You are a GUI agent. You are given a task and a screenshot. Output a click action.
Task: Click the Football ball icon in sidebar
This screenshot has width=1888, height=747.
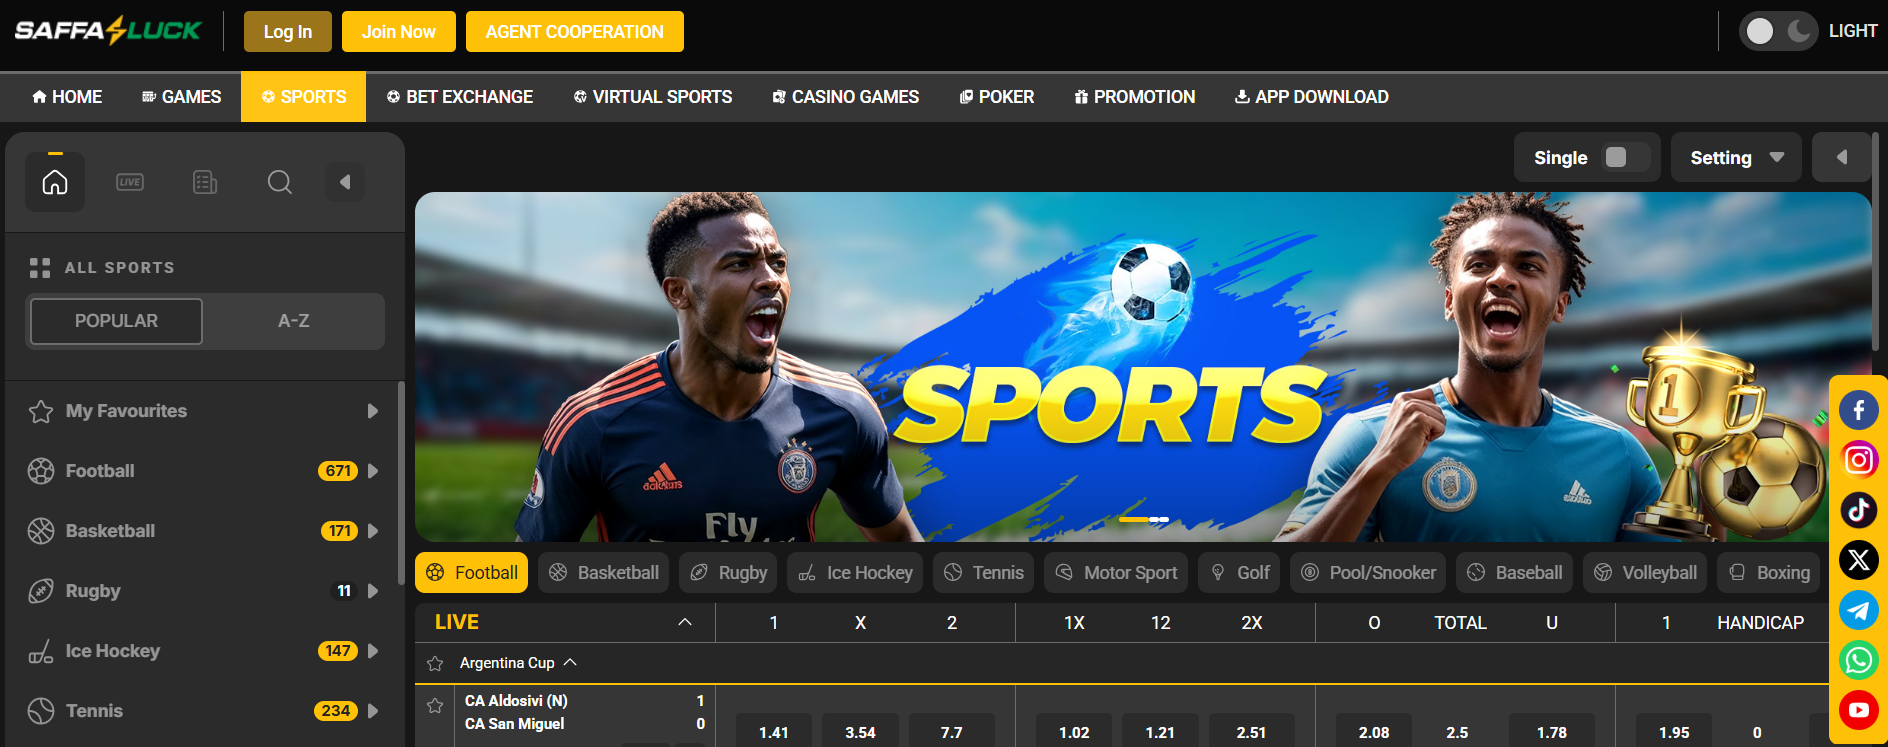[41, 471]
